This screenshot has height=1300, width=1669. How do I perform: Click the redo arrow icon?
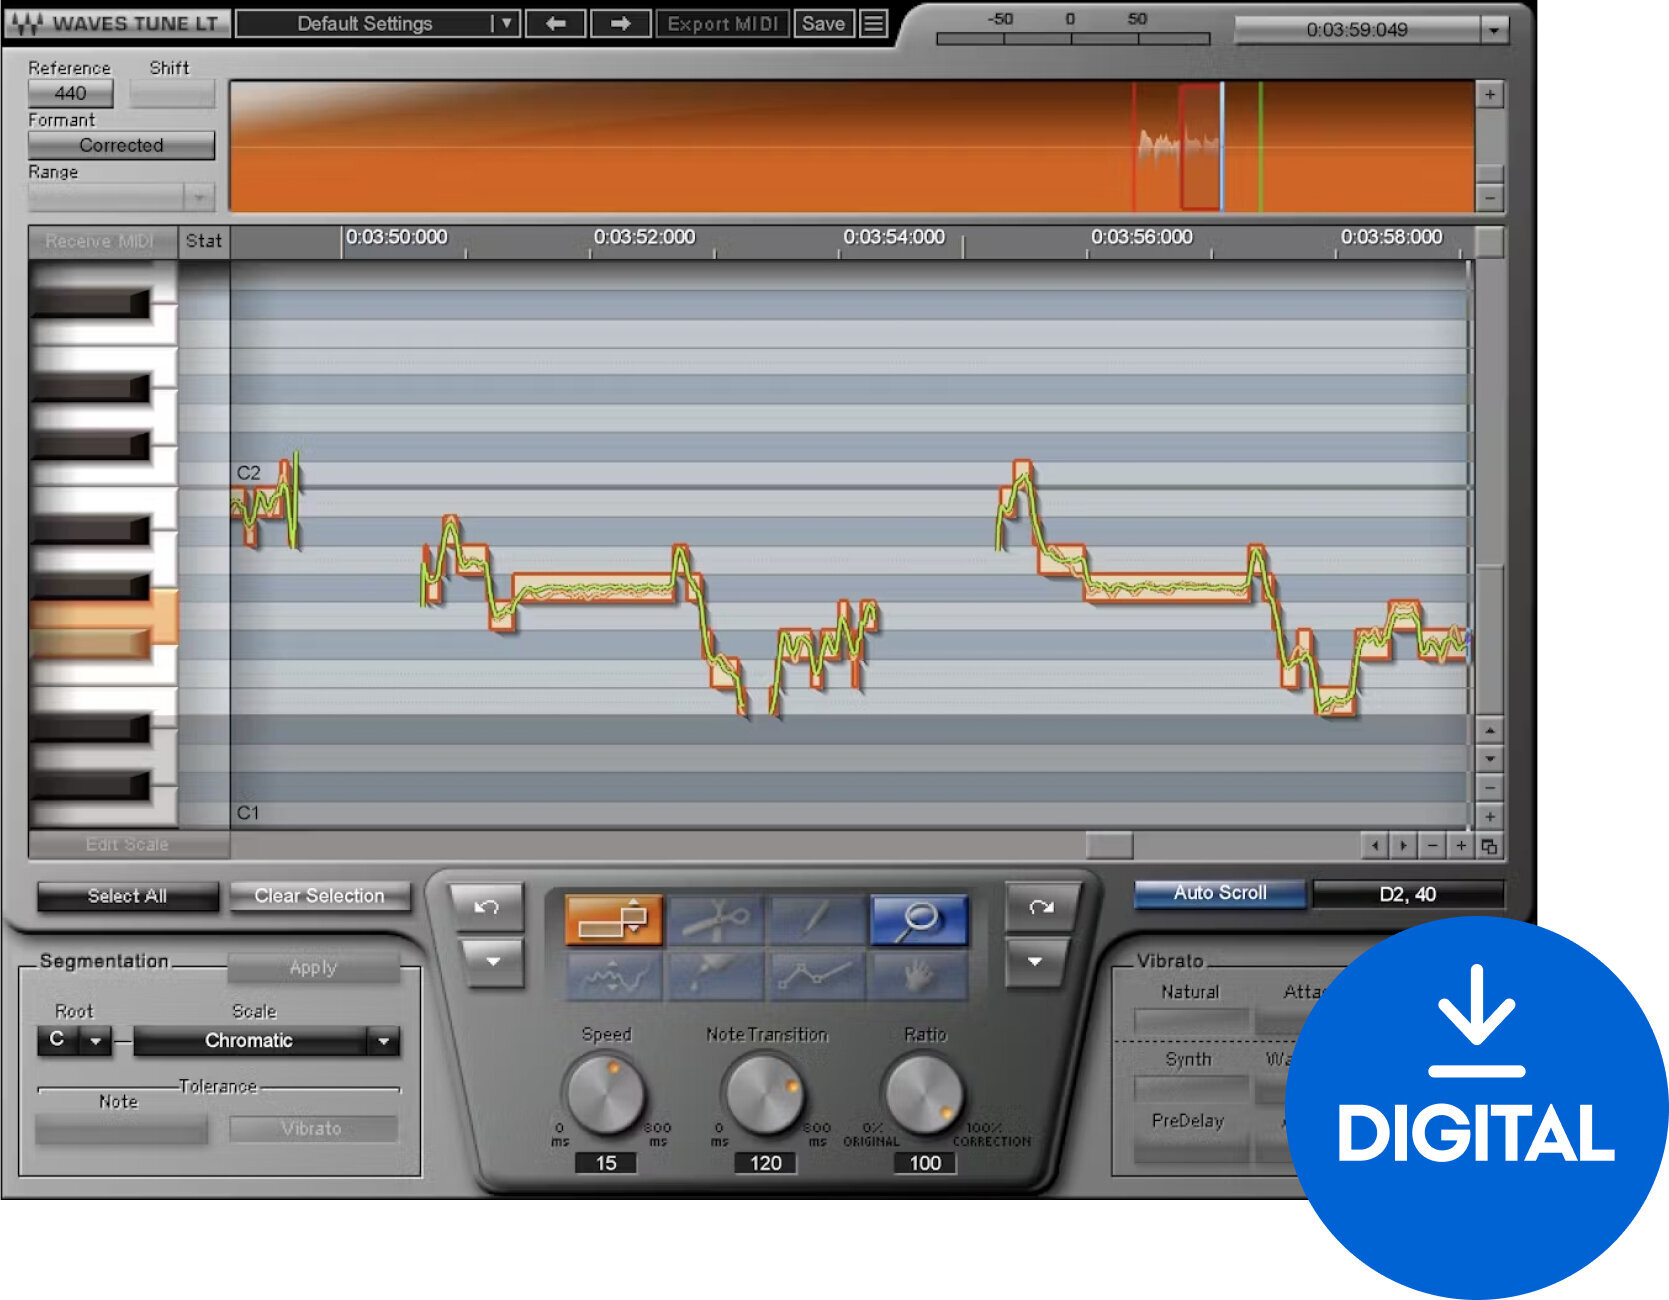(1041, 908)
